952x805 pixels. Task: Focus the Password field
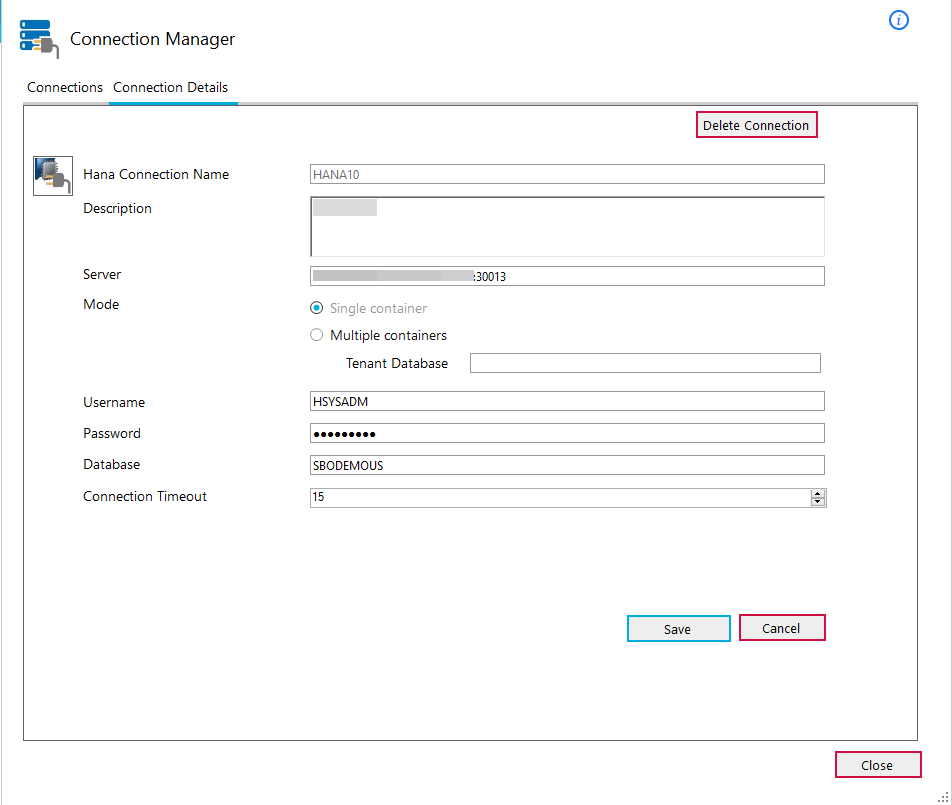coord(567,433)
